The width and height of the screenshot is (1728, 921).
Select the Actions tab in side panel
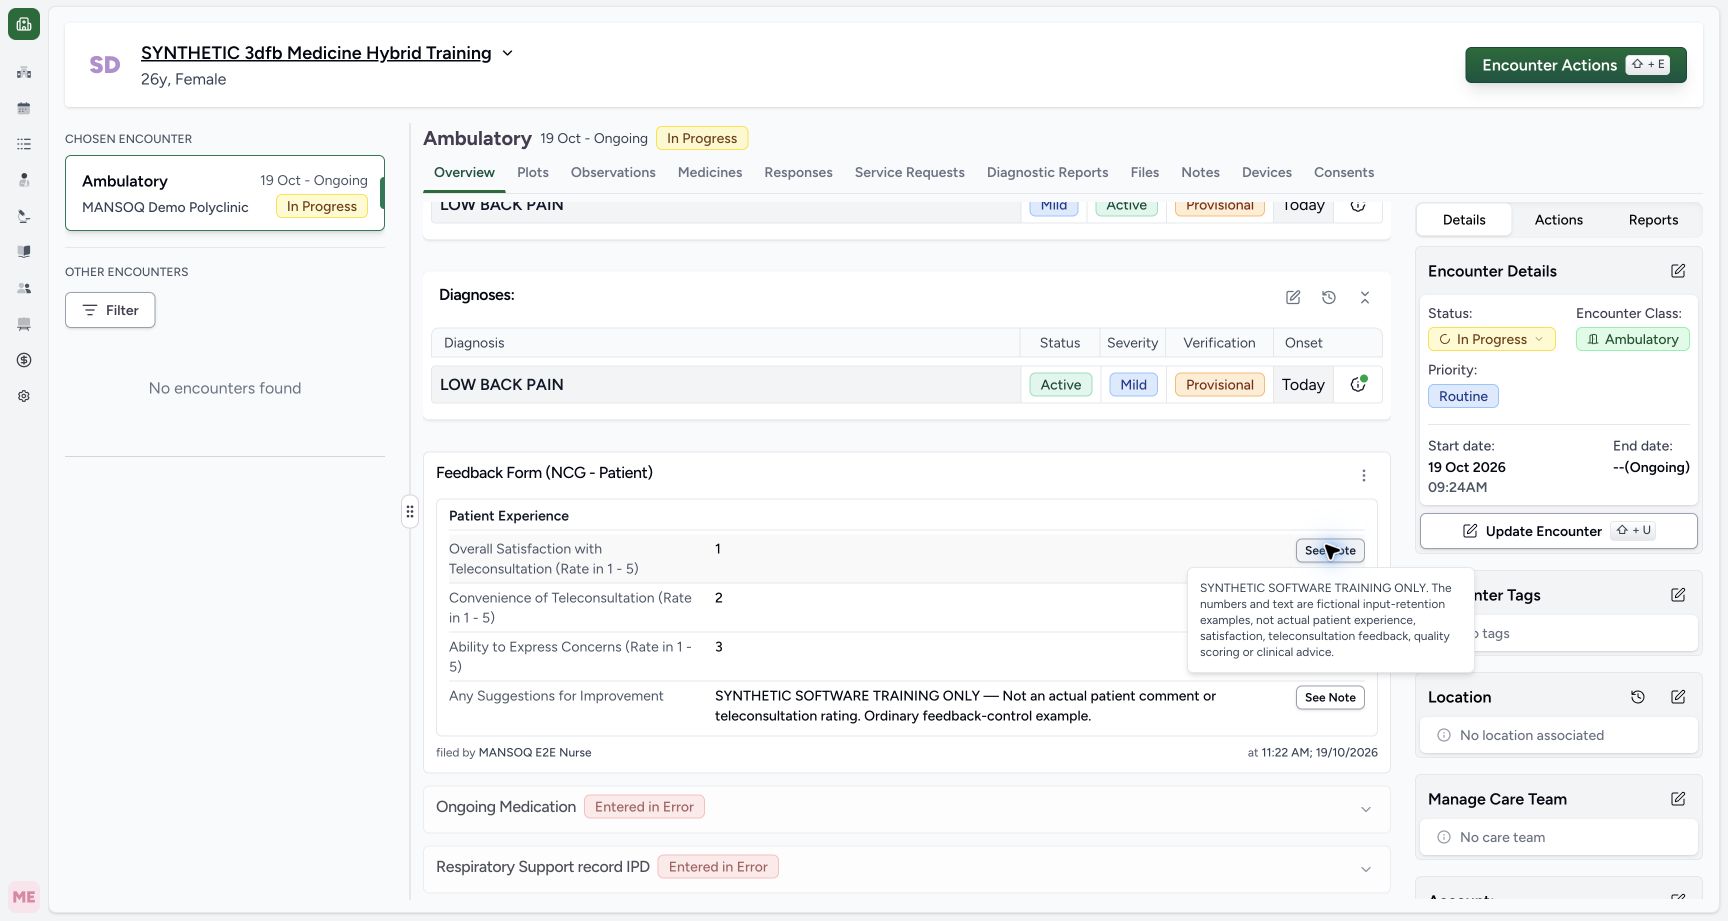tap(1558, 220)
